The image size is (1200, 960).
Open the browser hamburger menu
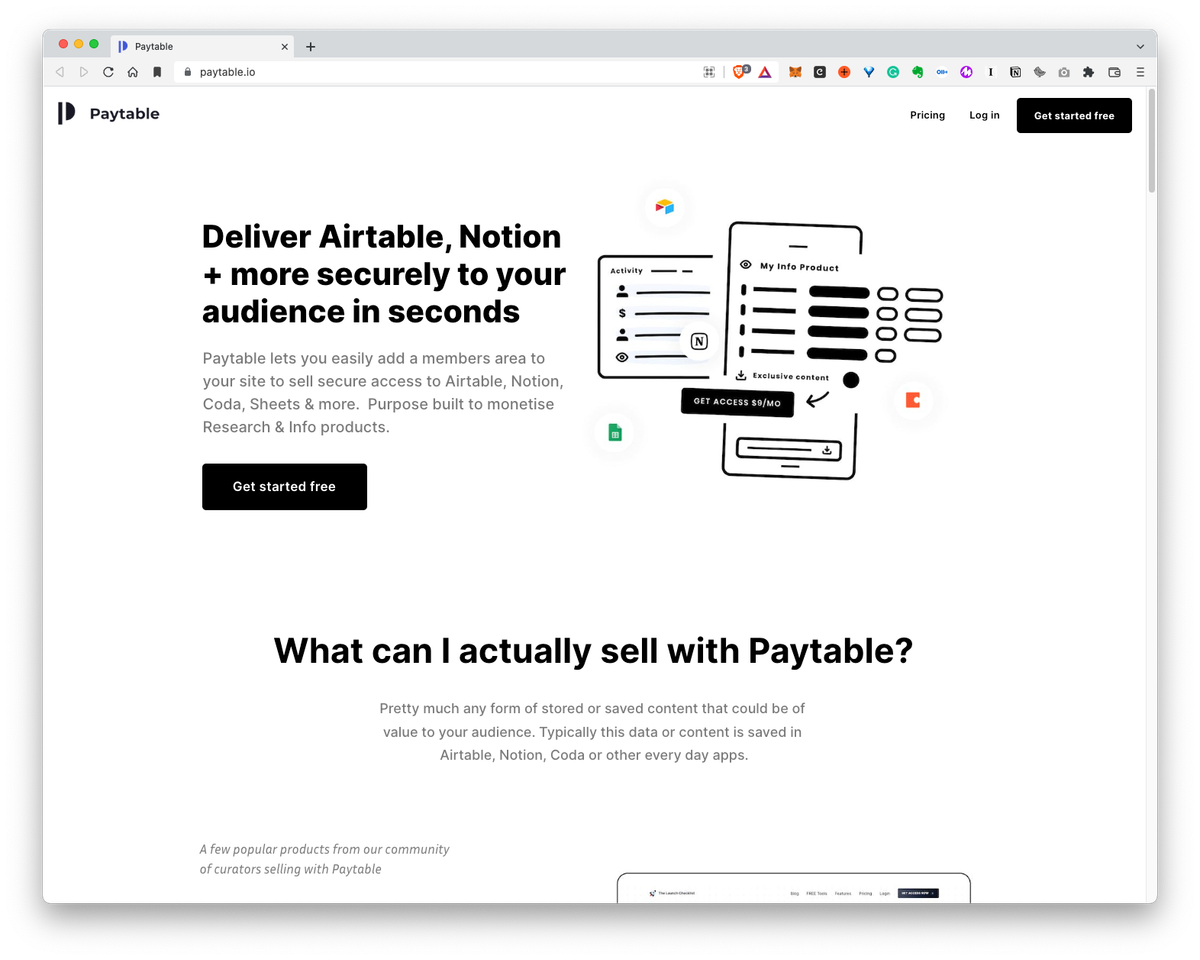point(1139,72)
